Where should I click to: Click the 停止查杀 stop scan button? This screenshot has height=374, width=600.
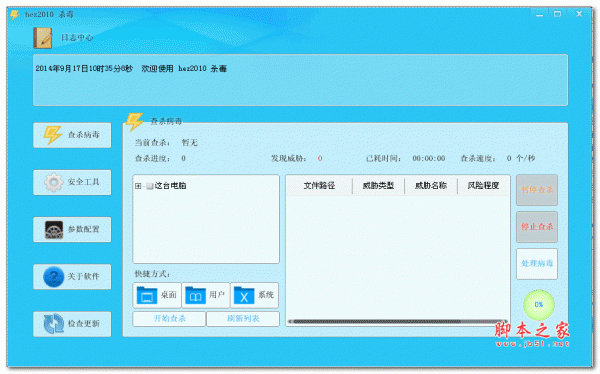tap(537, 227)
